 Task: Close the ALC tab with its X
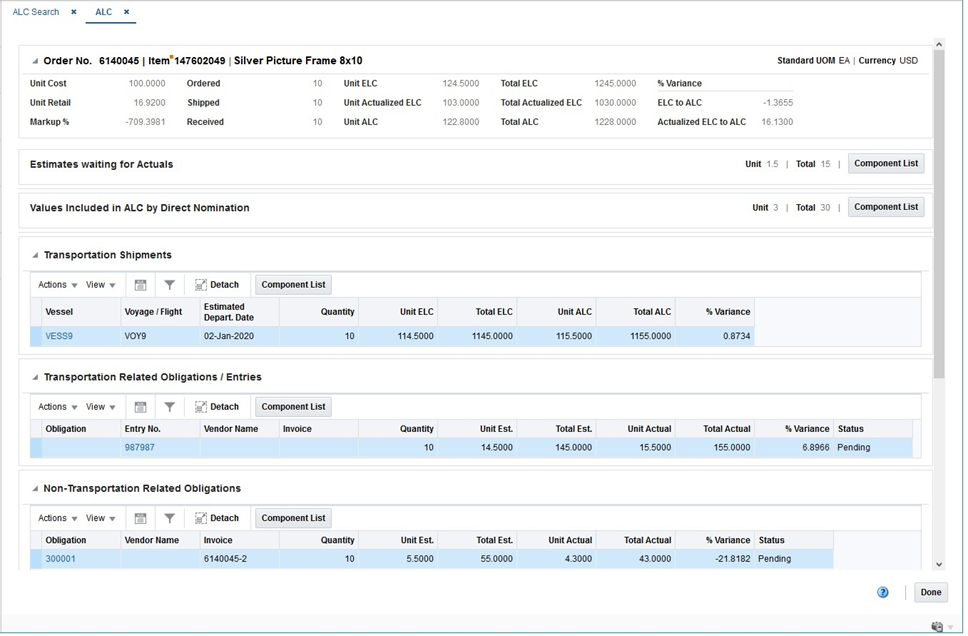pos(127,12)
